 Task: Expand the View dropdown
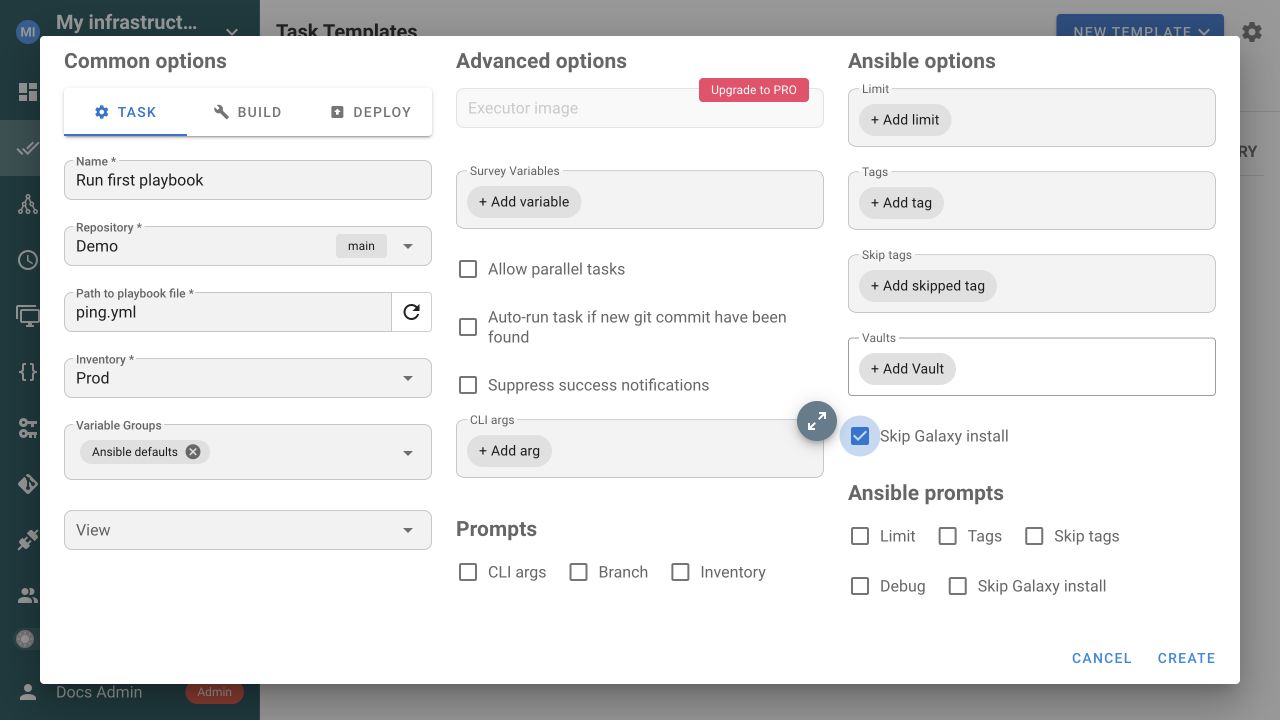(248, 530)
